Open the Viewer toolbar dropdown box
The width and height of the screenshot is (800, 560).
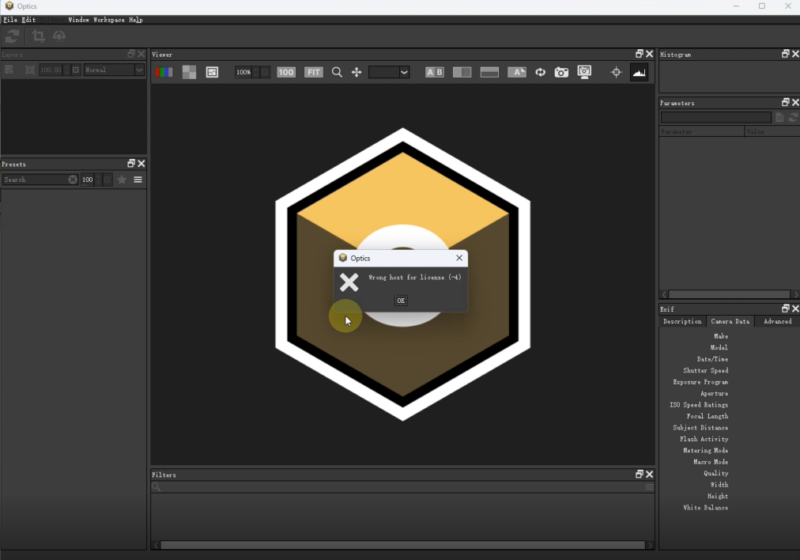point(389,72)
